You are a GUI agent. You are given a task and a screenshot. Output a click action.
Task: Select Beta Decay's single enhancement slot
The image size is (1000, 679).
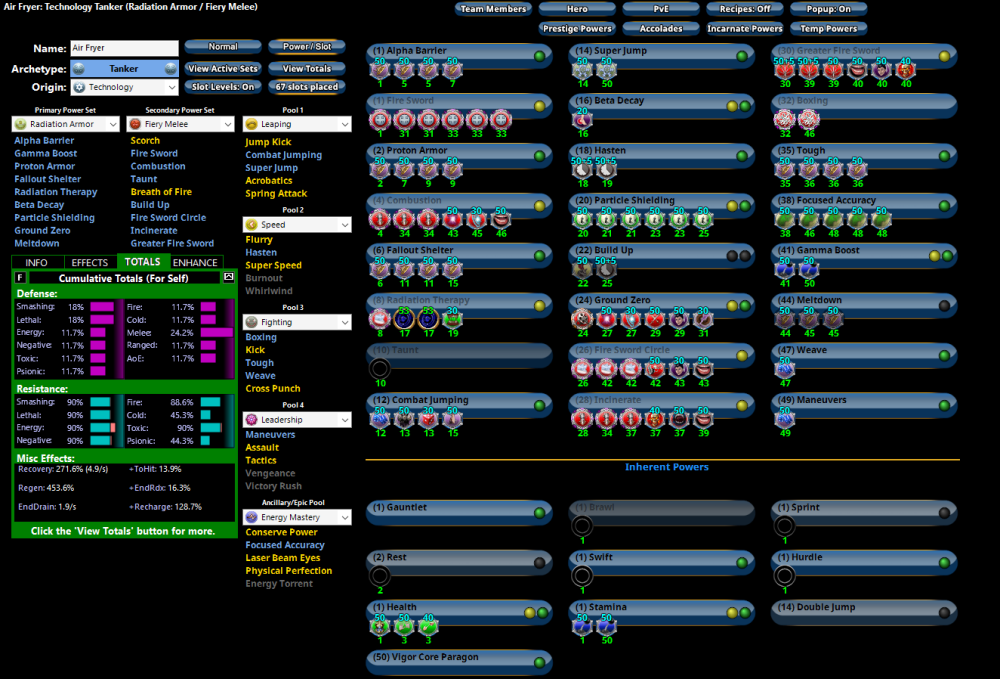pyautogui.click(x=582, y=120)
